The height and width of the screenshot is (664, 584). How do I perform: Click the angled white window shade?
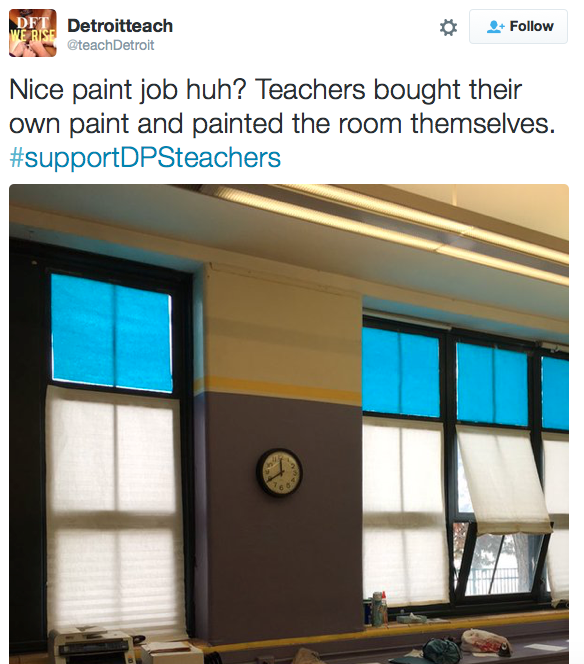pyautogui.click(x=503, y=481)
